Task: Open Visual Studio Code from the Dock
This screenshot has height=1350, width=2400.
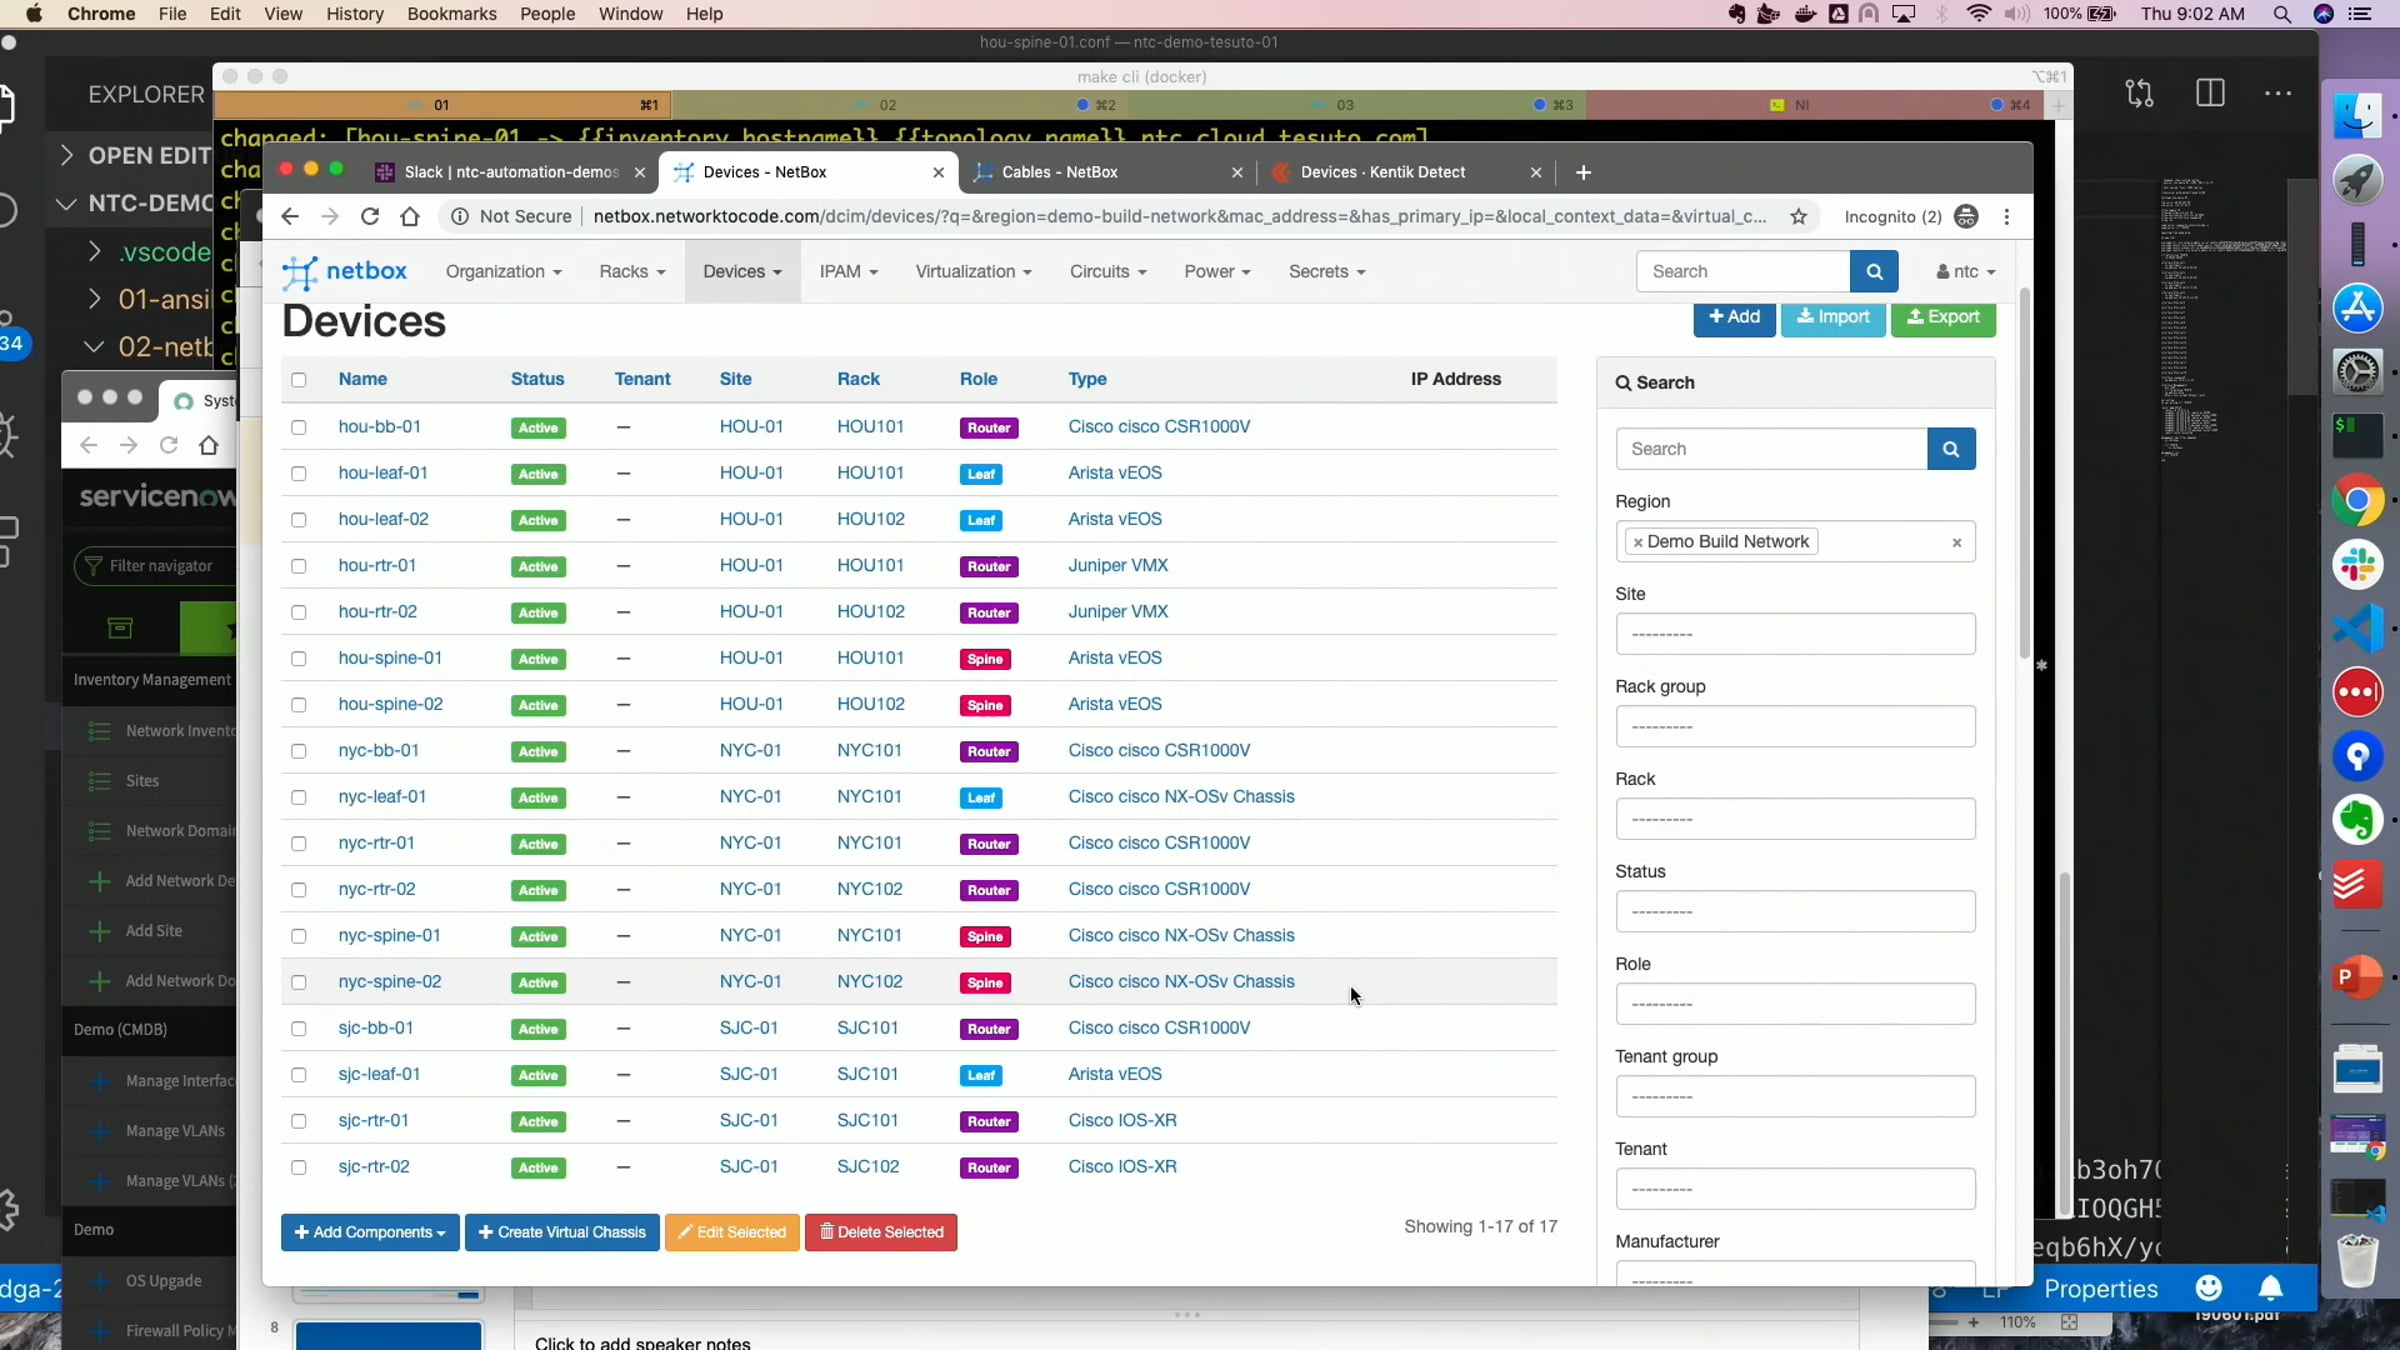Action: tap(2357, 628)
